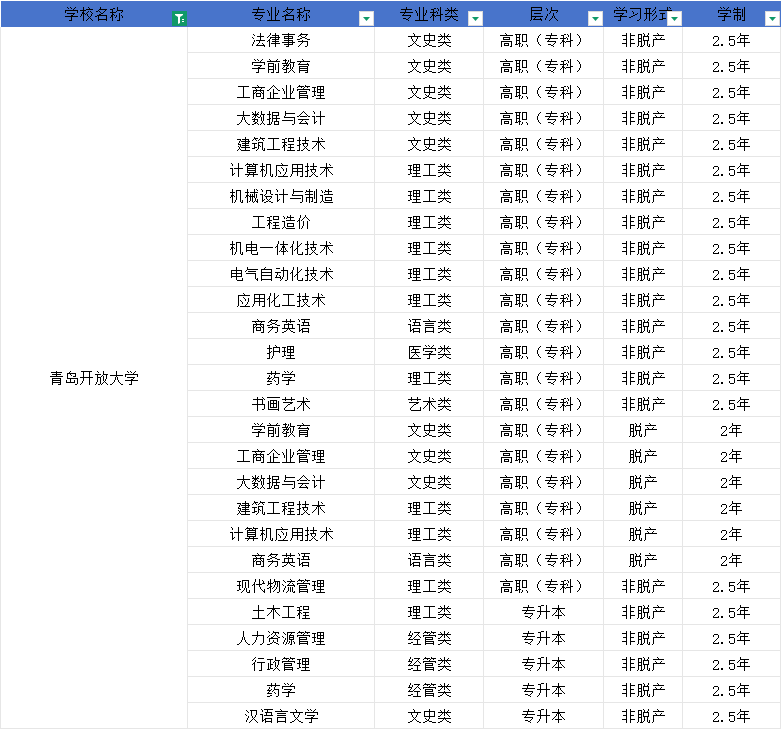Select 理工类 in the 土木工程 row
781x729 pixels.
tap(429, 612)
